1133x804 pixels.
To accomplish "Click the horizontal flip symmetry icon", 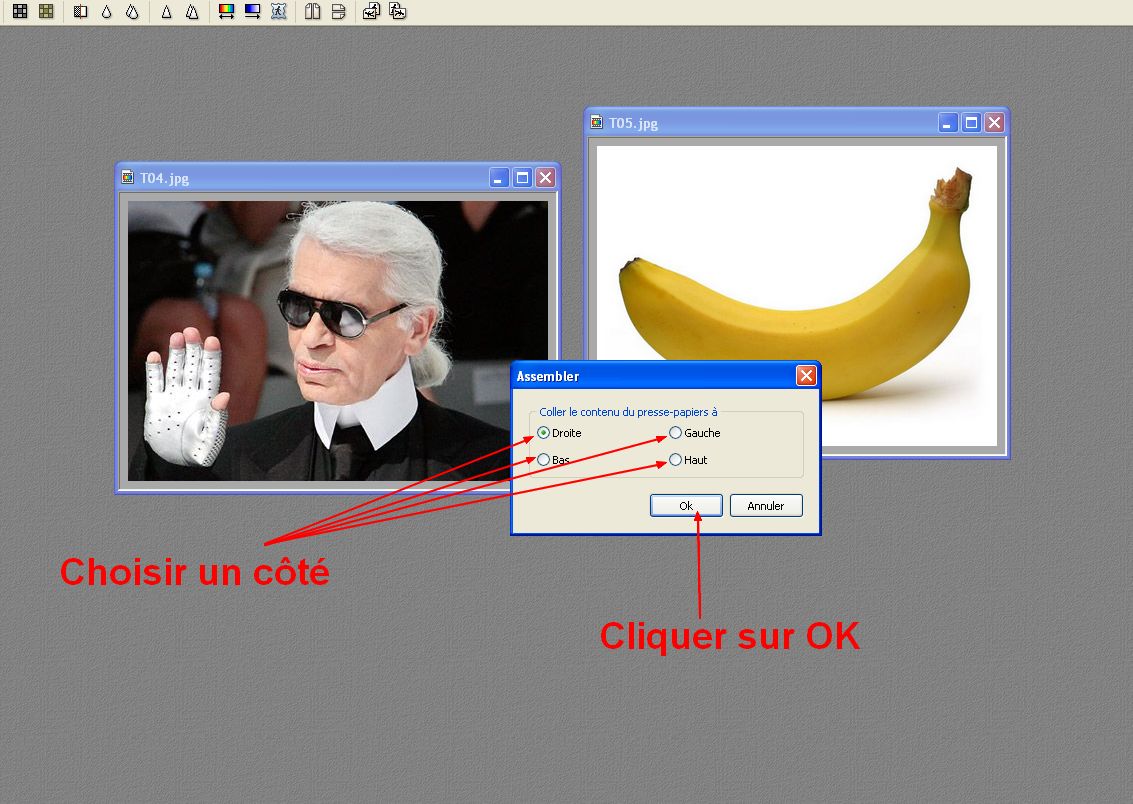I will coord(313,12).
